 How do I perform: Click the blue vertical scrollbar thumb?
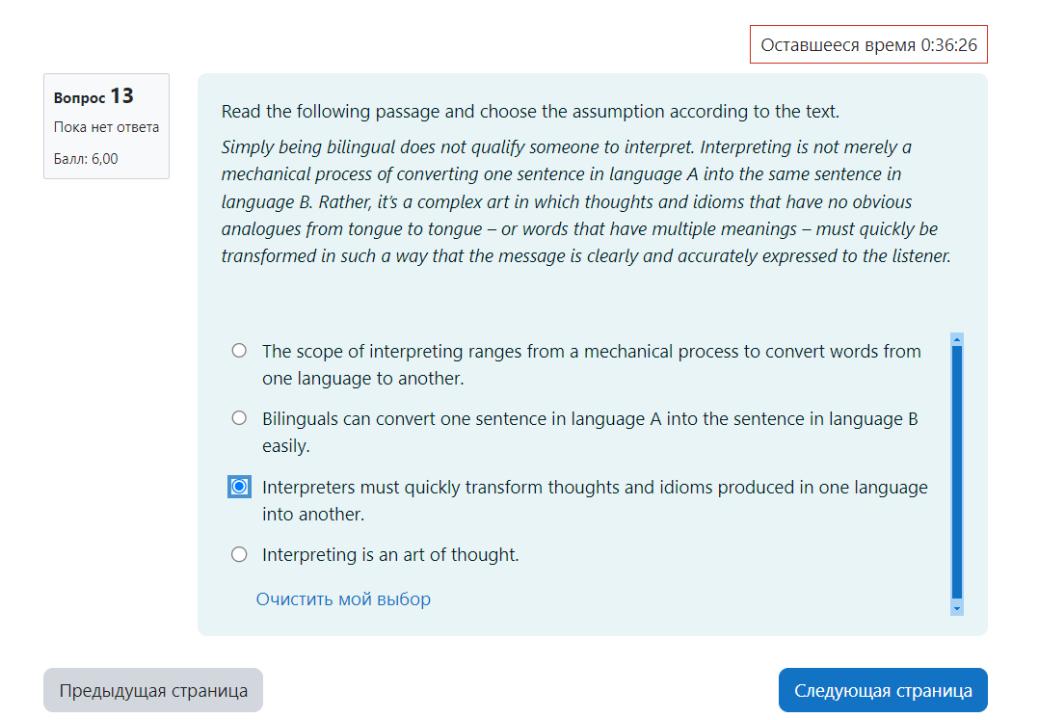point(957,472)
